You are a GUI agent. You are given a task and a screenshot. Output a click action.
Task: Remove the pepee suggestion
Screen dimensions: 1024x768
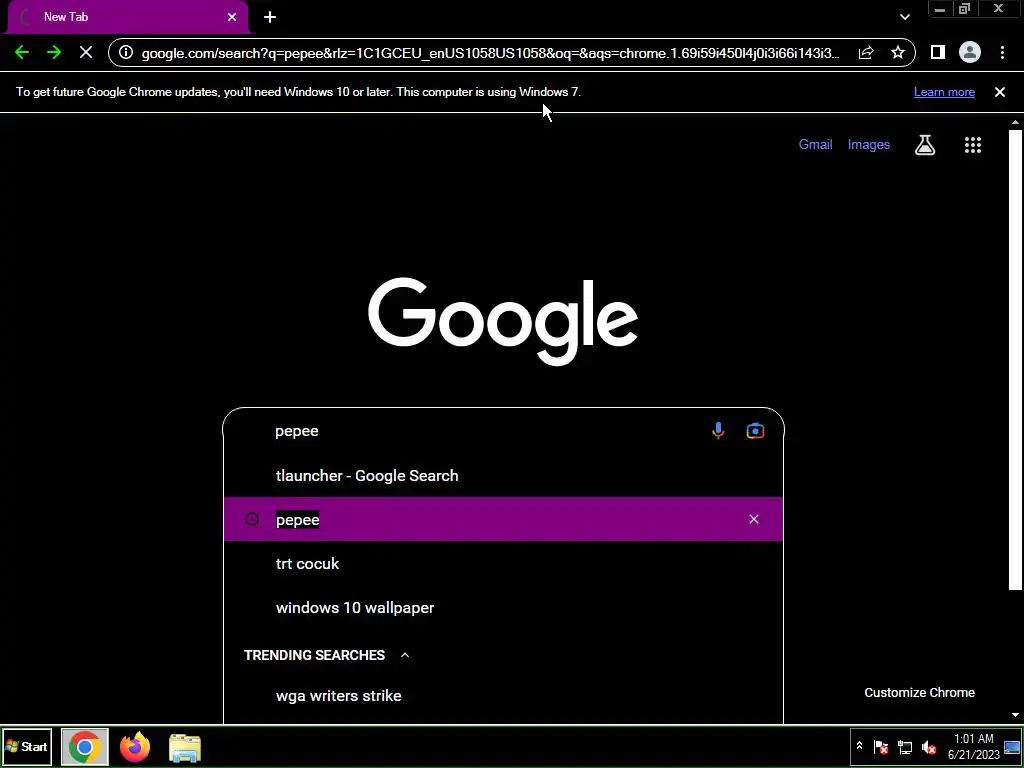(x=754, y=519)
